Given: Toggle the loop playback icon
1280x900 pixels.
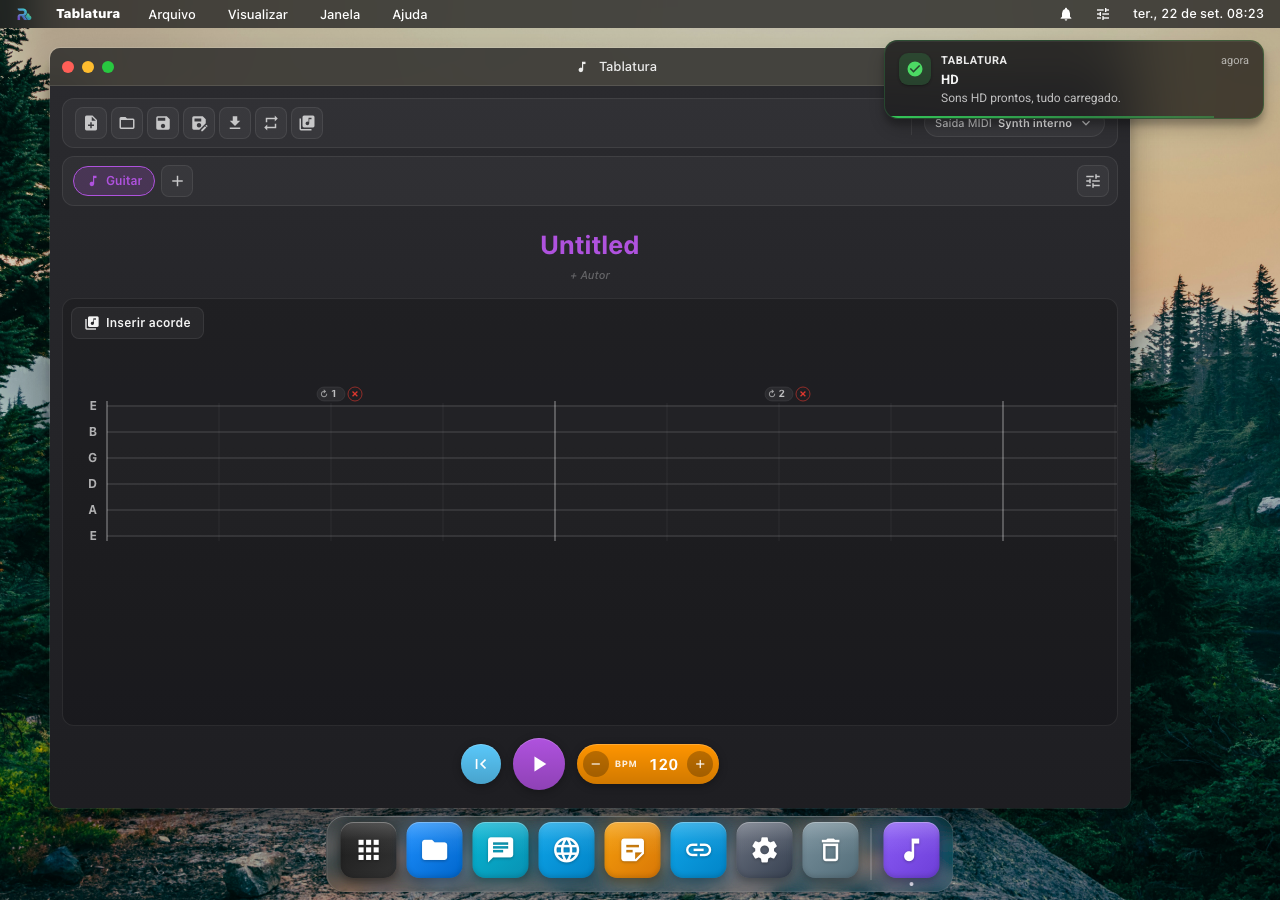Looking at the screenshot, I should coord(271,123).
